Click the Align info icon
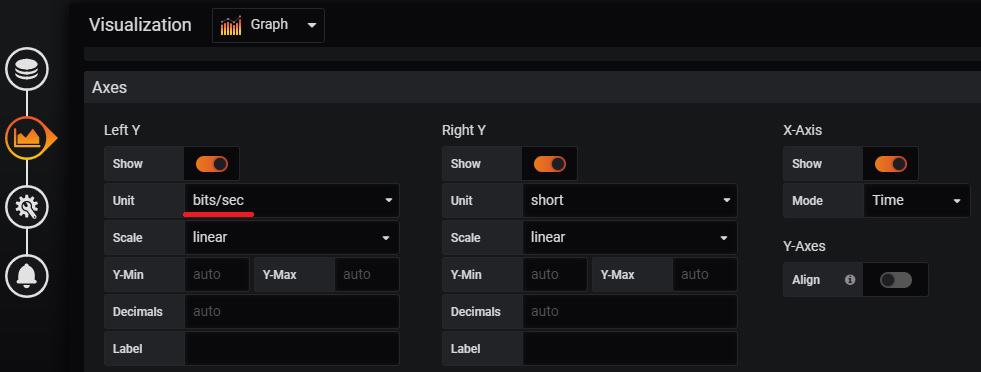The height and width of the screenshot is (372, 981). point(850,279)
